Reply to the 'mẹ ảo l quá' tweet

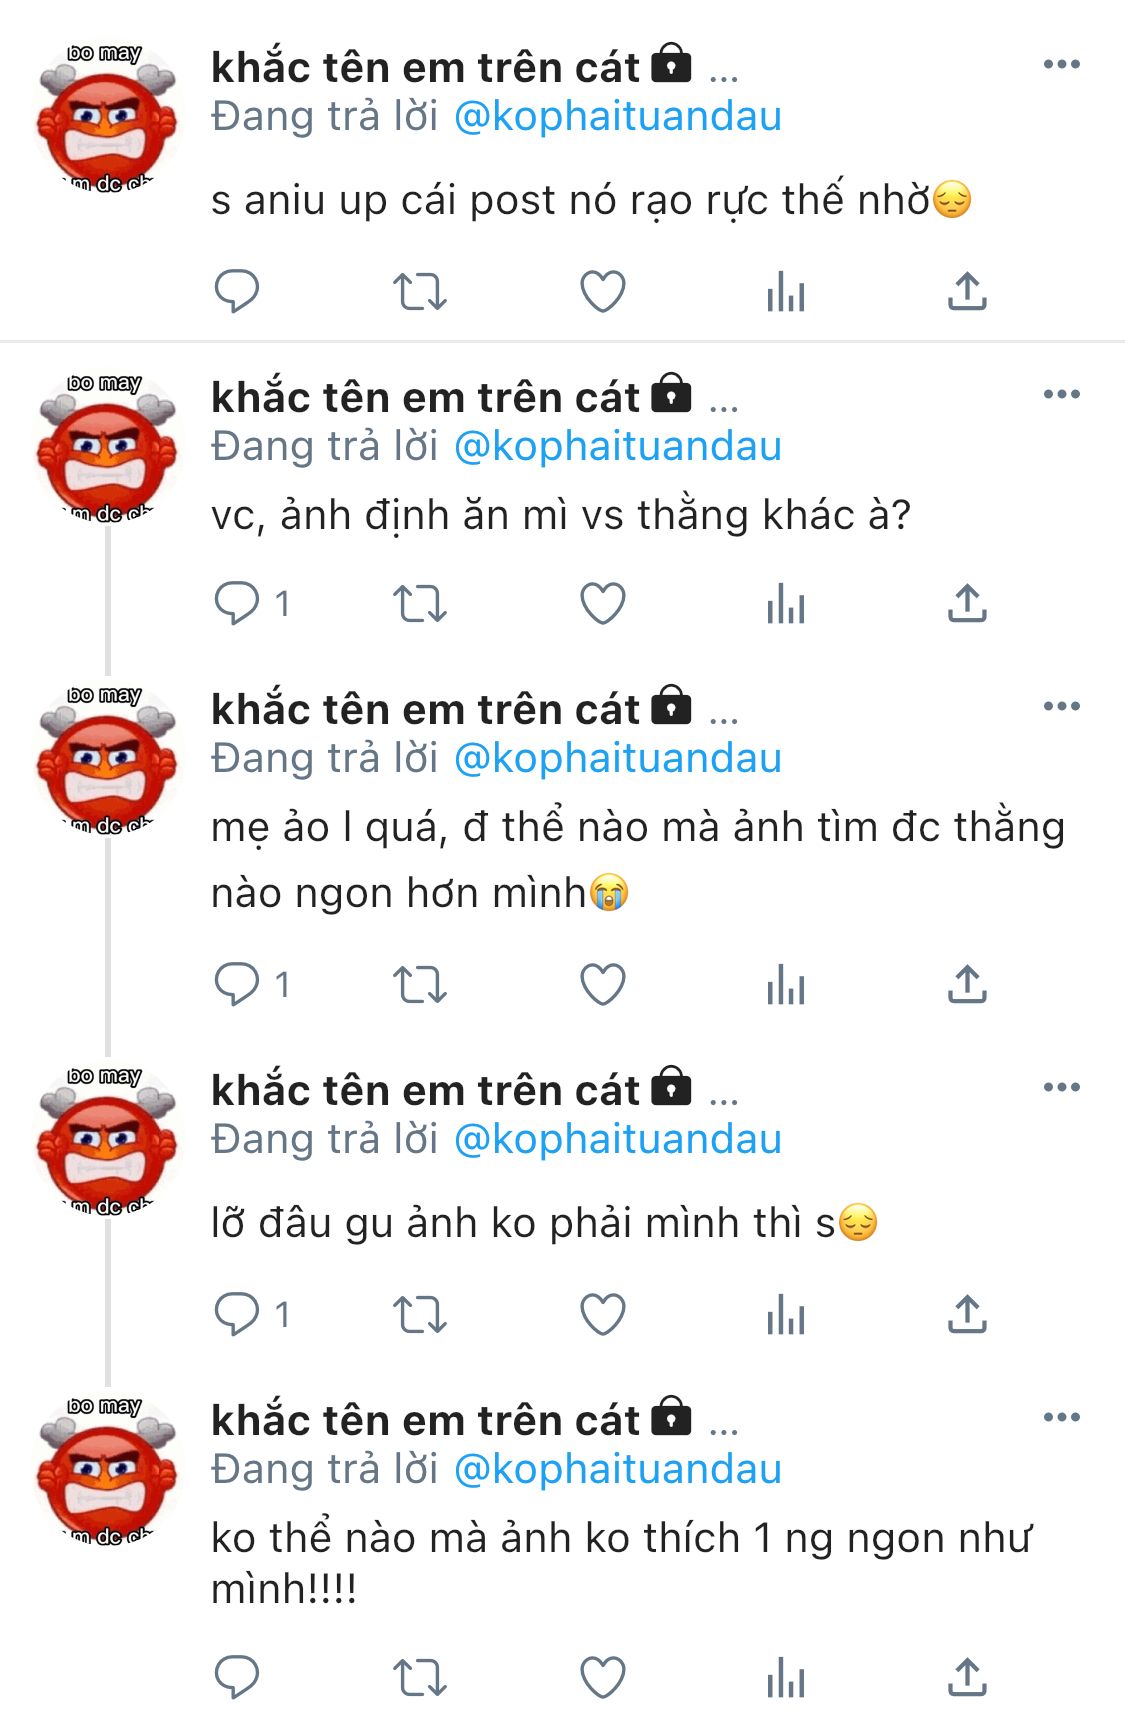(x=237, y=984)
